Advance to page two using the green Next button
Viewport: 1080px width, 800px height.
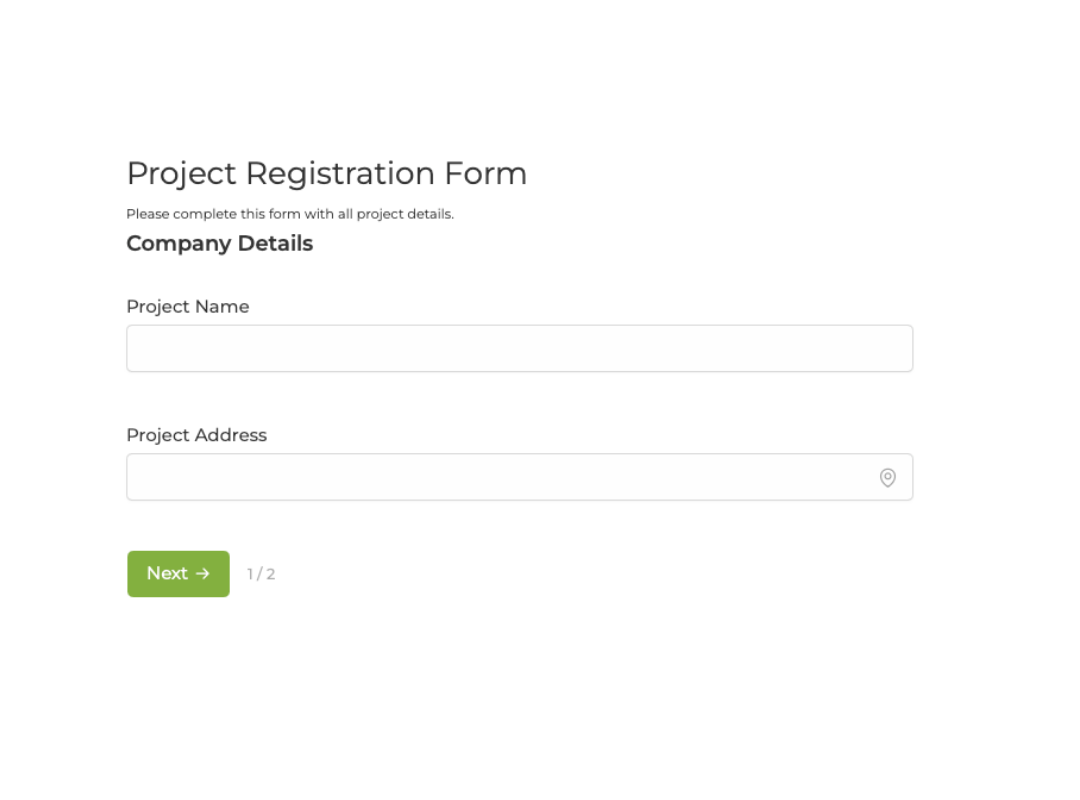[178, 574]
